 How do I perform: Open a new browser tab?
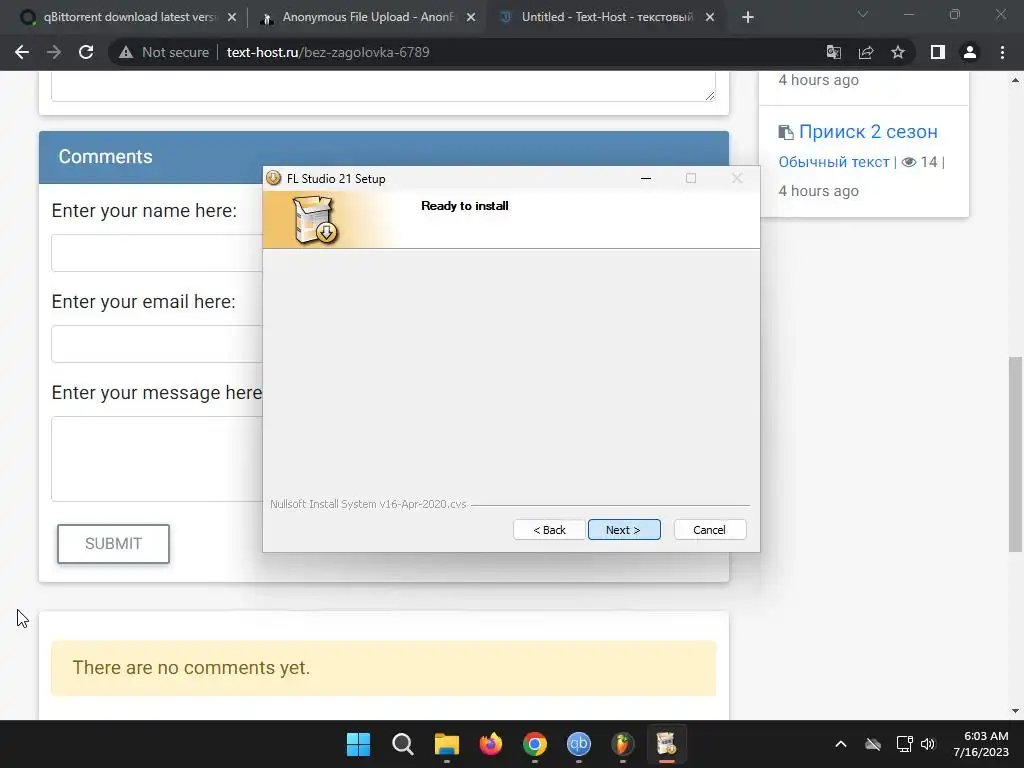coord(748,18)
